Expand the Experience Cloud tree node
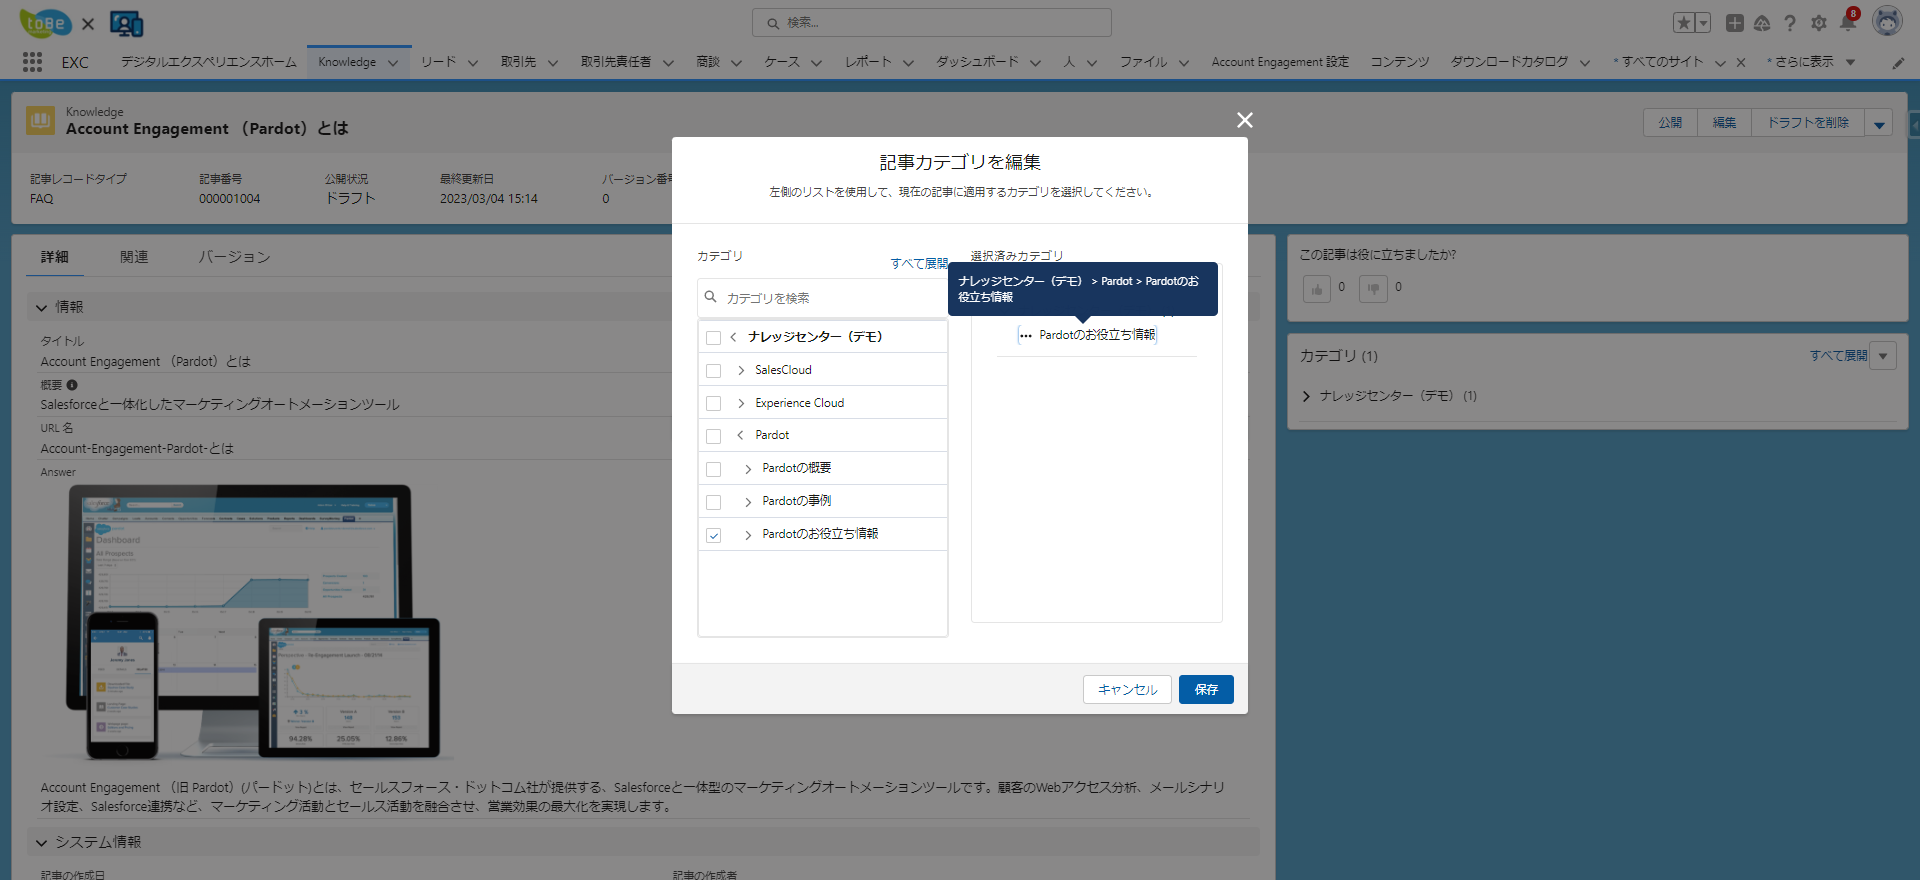The image size is (1920, 880). (741, 404)
